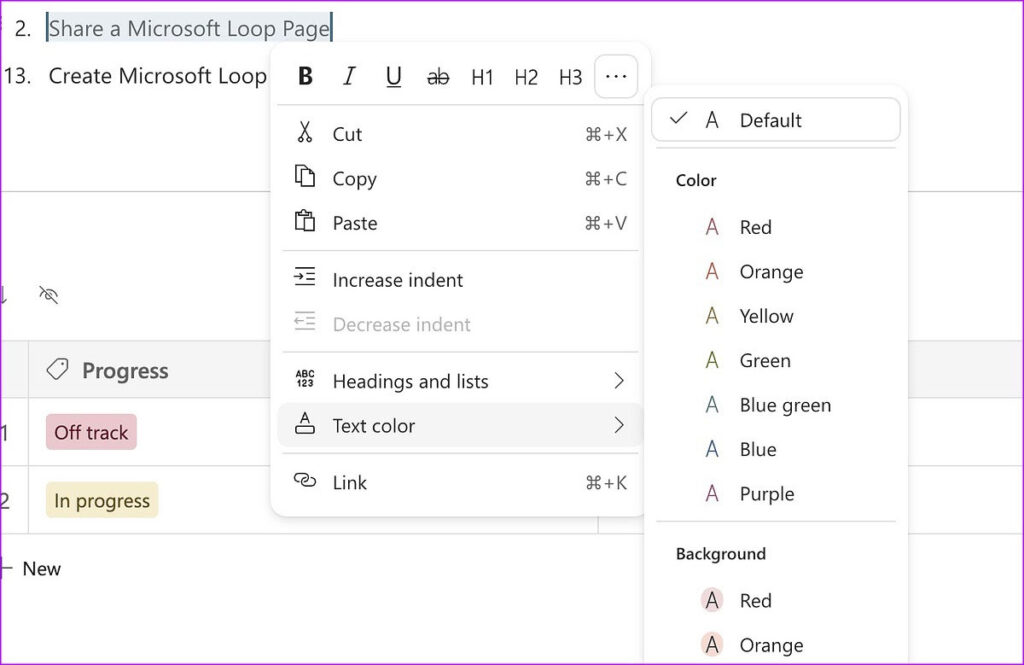This screenshot has height=665, width=1024.
Task: Apply strikethrough formatting
Action: point(438,76)
